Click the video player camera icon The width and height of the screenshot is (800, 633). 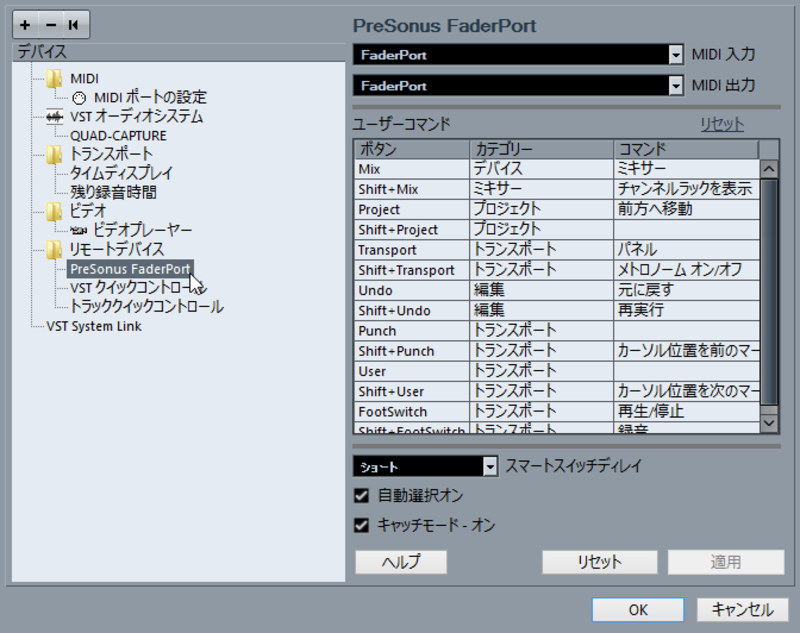(x=79, y=231)
